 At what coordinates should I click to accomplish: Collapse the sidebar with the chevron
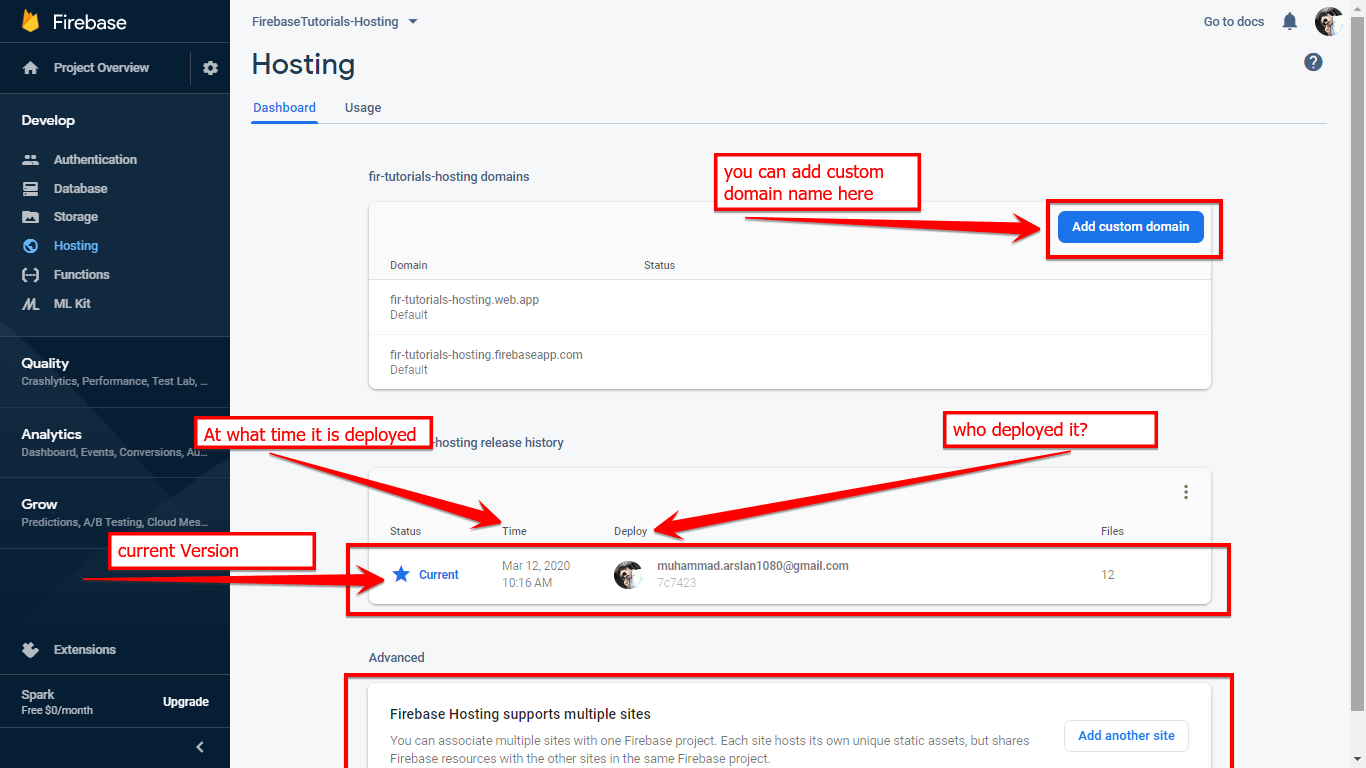[x=200, y=747]
